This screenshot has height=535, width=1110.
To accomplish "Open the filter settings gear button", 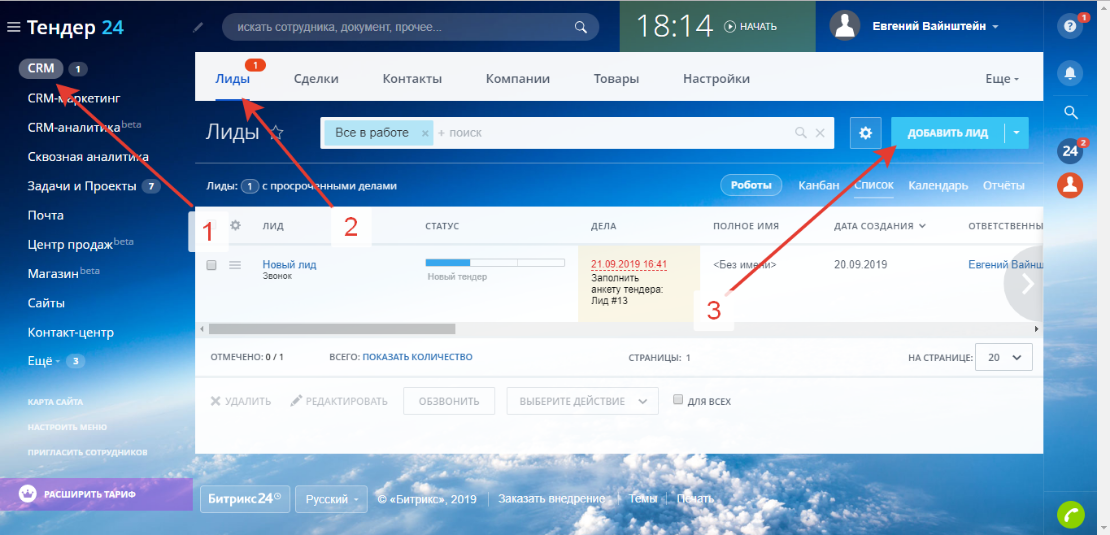I will 865,132.
